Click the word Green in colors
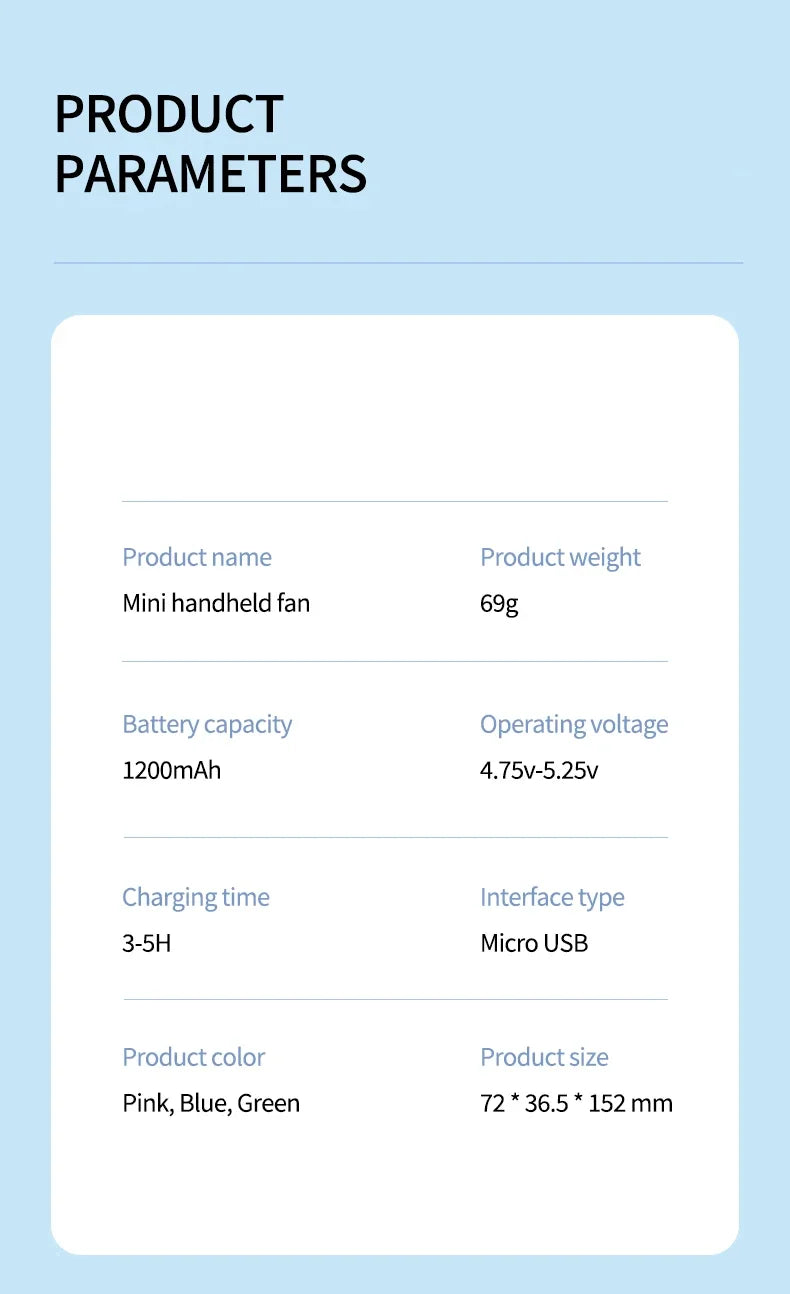This screenshot has height=1294, width=790. [268, 1103]
